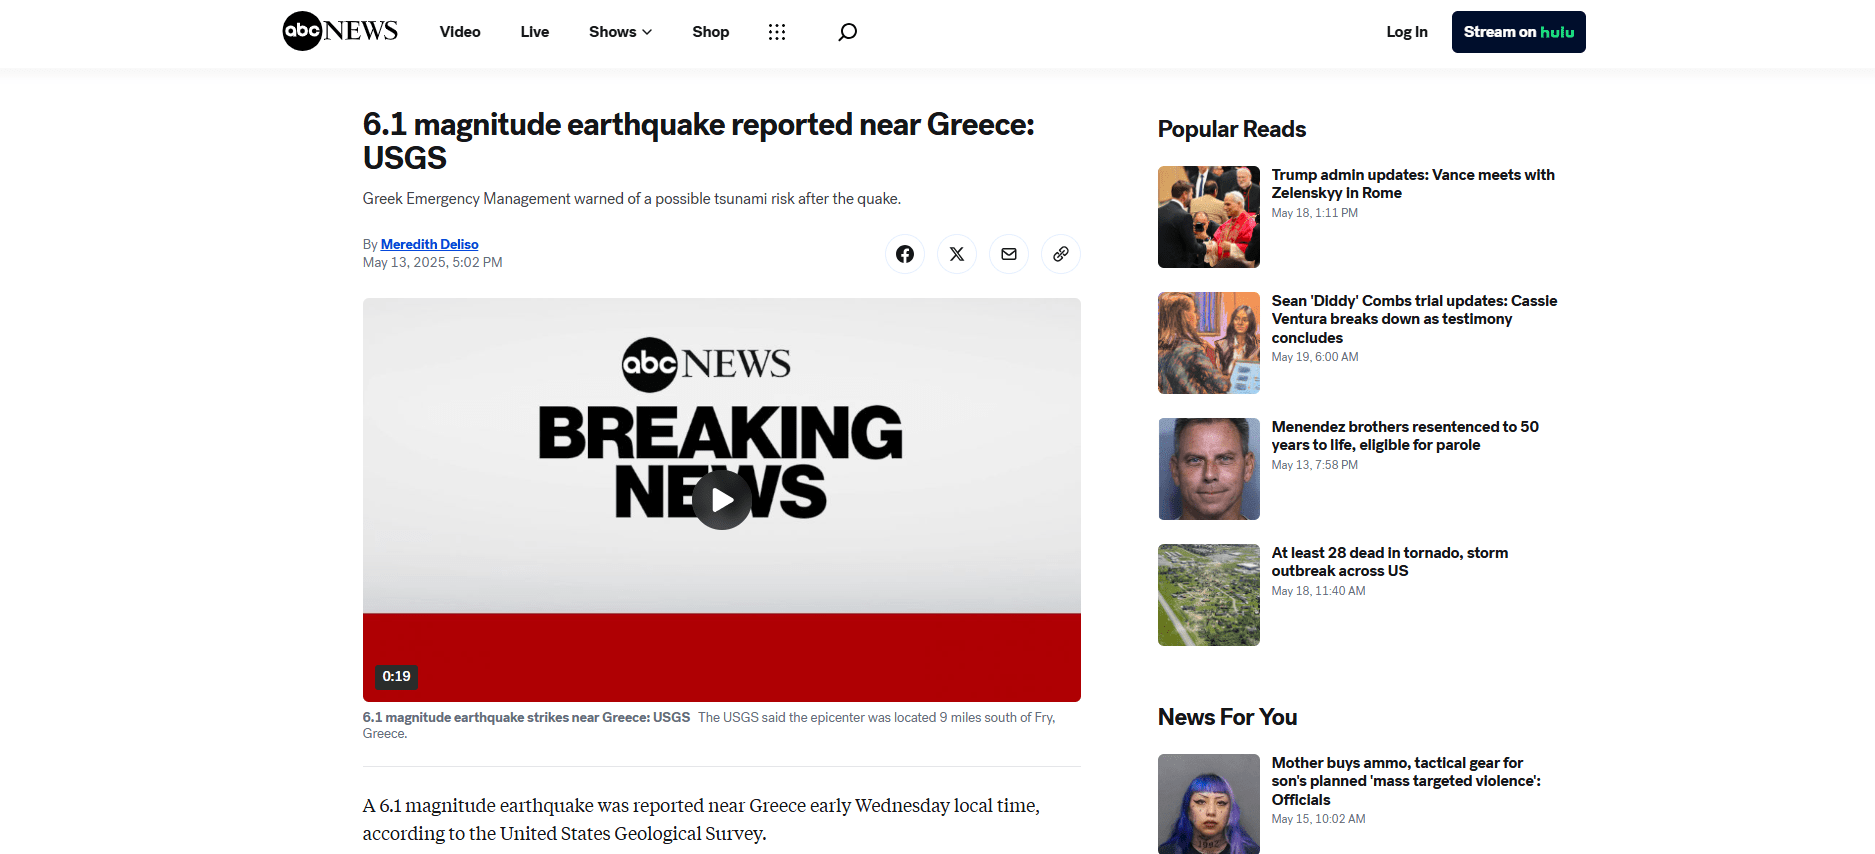The height and width of the screenshot is (854, 1875).
Task: Open the search magnifier icon
Action: click(847, 32)
